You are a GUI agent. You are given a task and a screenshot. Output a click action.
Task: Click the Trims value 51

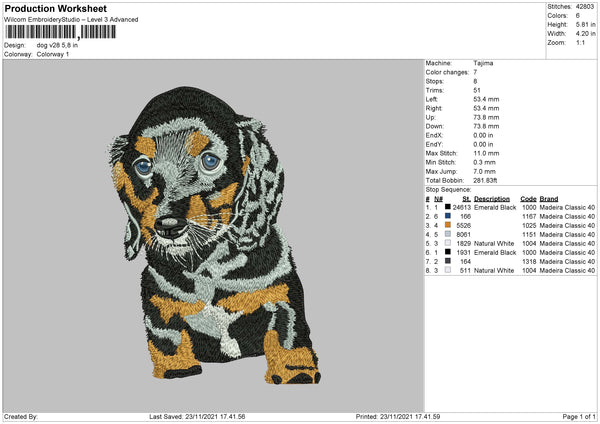tap(477, 90)
